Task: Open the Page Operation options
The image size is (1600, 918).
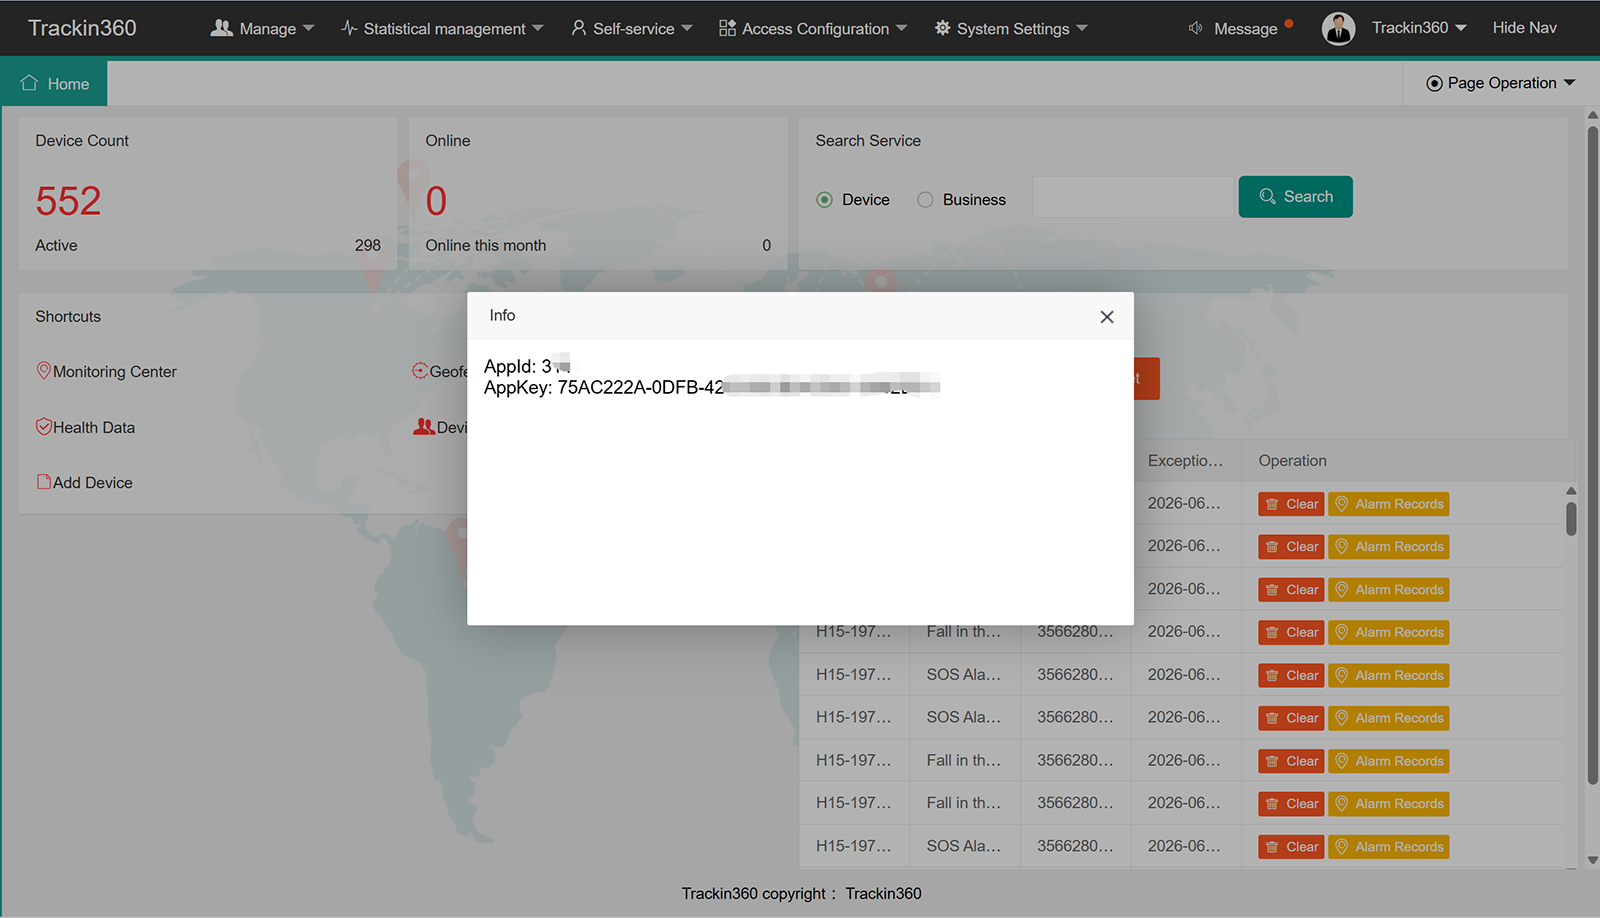Action: pos(1500,83)
